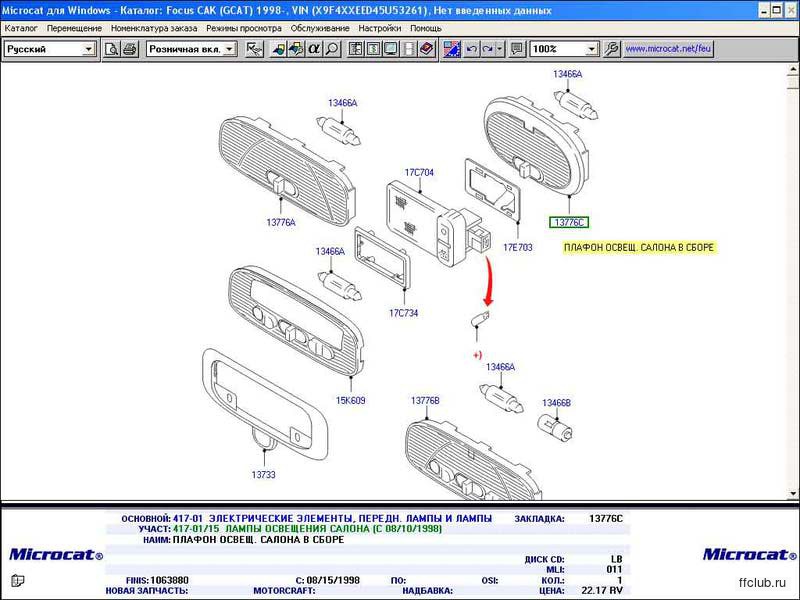Click the scroll up arrow of diagram

pyautogui.click(x=793, y=69)
